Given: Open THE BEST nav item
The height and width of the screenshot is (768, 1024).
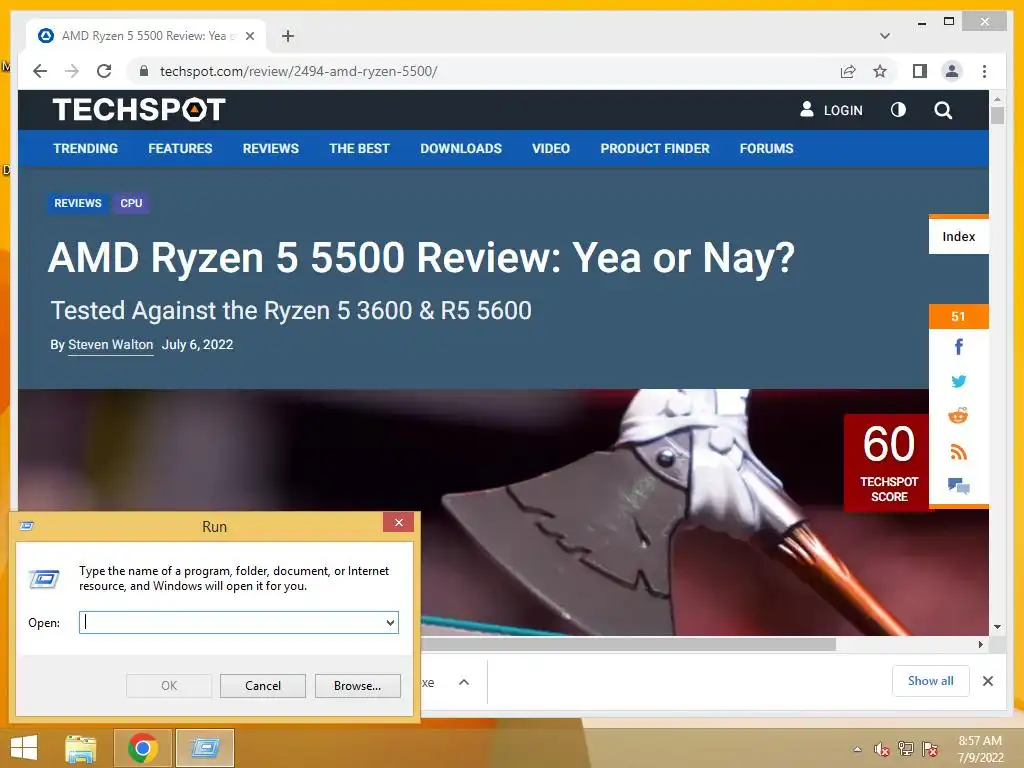Looking at the screenshot, I should 359,148.
